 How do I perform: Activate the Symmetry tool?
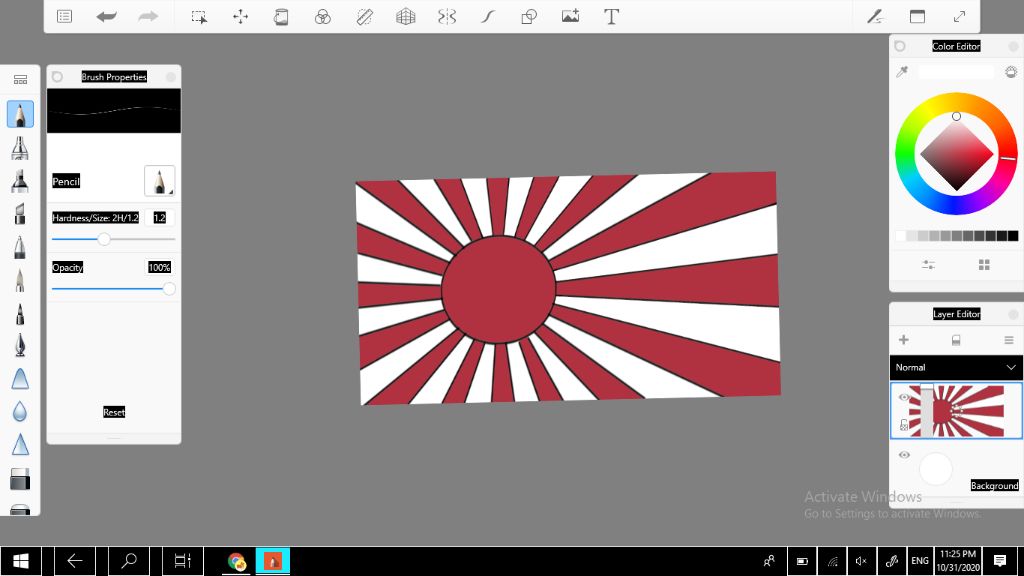447,16
